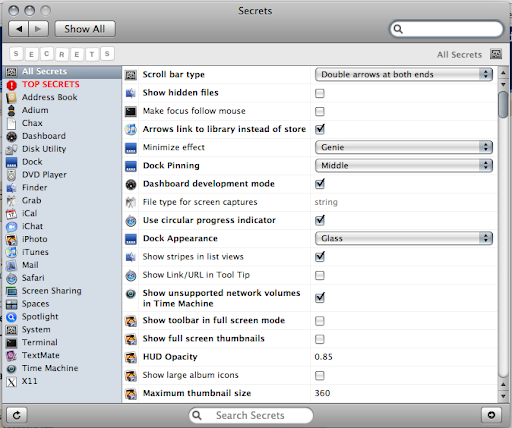
Task: Click the Safari compass icon in sidebar
Action: 11,278
